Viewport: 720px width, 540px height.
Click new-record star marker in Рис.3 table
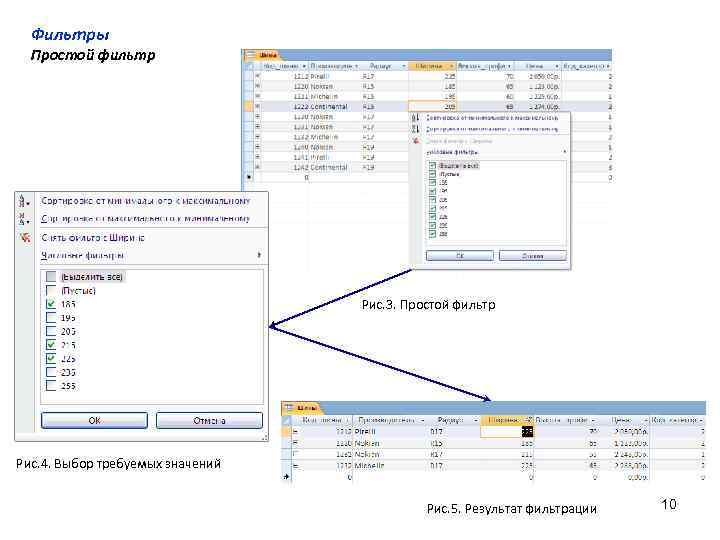pyautogui.click(x=249, y=177)
